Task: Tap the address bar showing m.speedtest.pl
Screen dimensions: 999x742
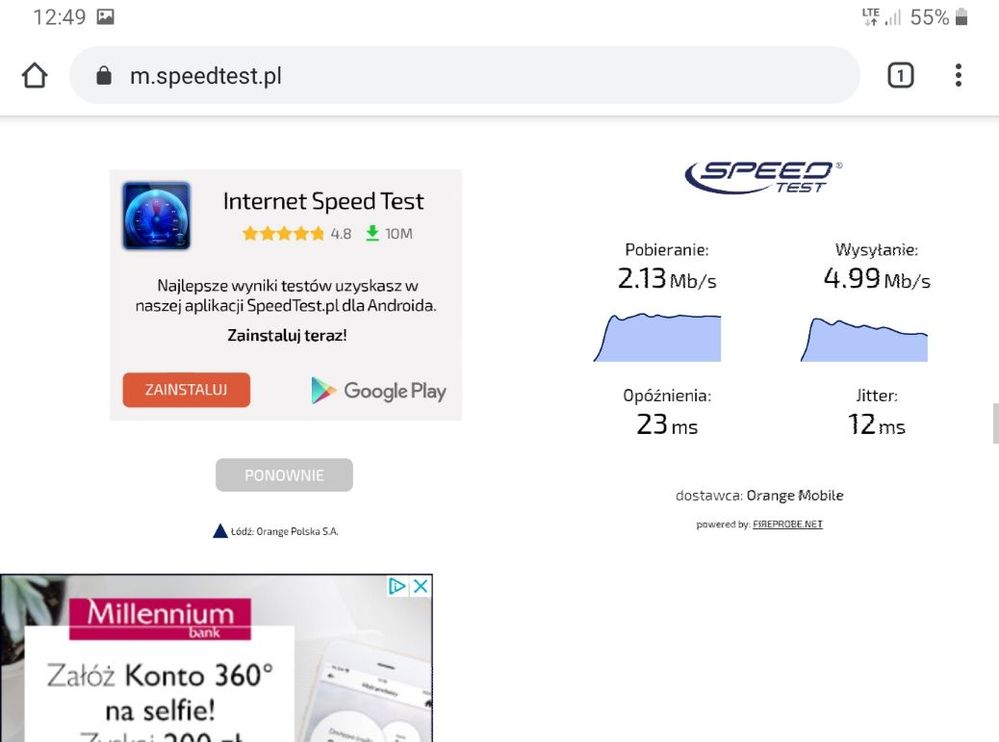Action: (x=300, y=74)
